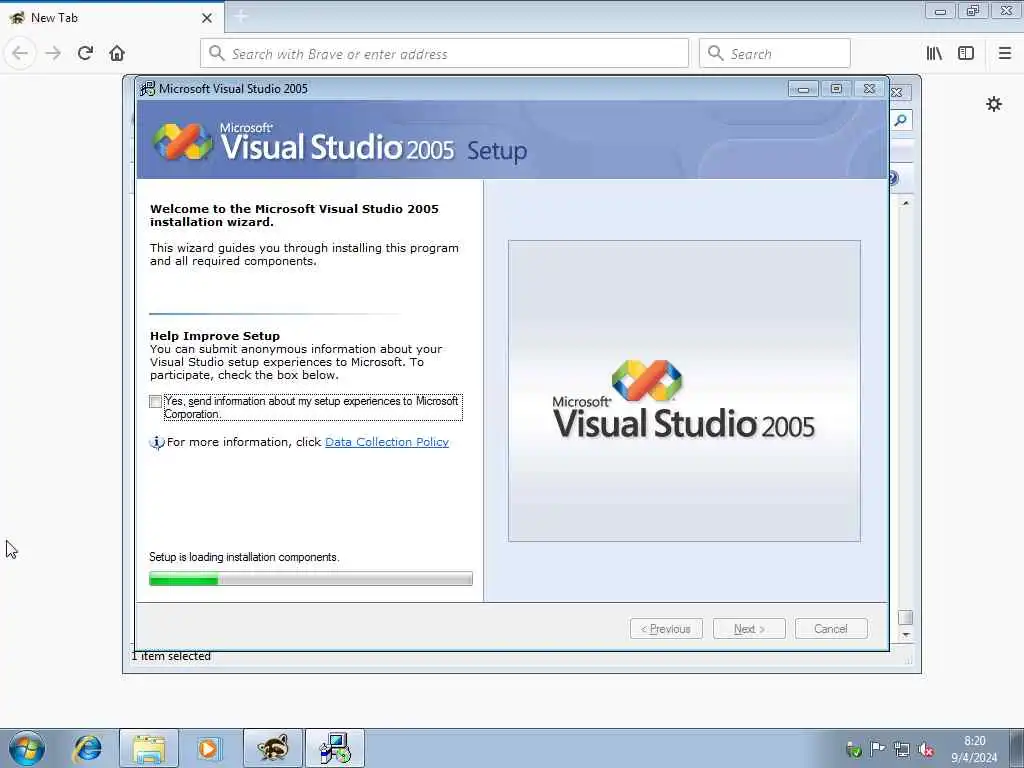Click the search magnifier in the background window
Viewport: 1024px width, 768px height.
[901, 120]
